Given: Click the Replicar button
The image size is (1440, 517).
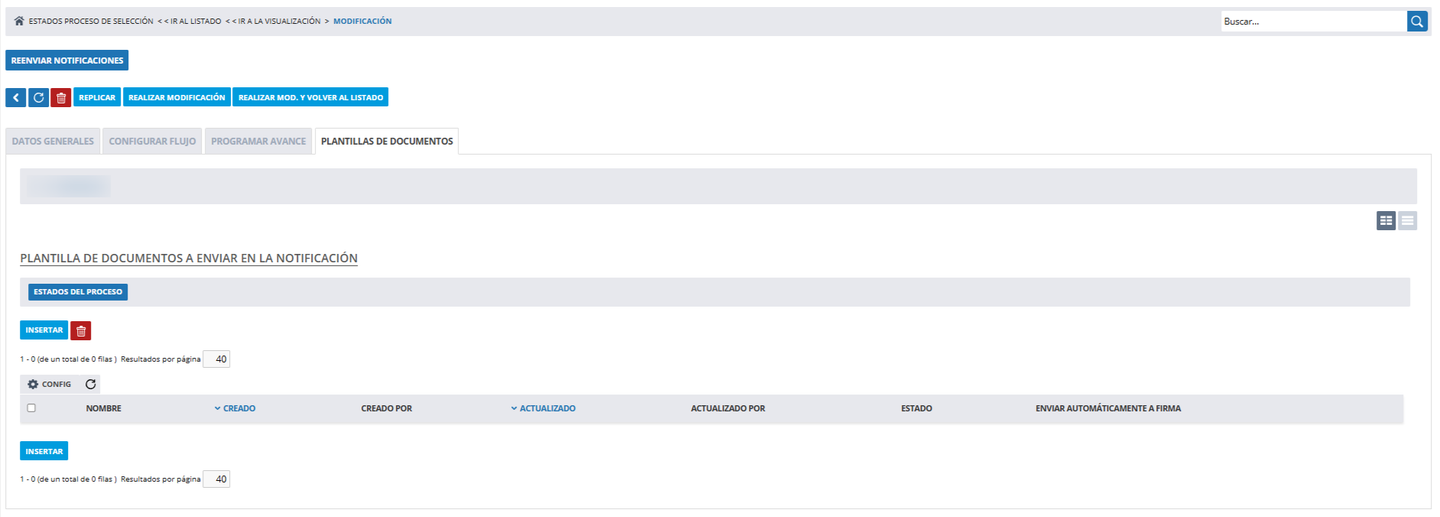Looking at the screenshot, I should 97,97.
